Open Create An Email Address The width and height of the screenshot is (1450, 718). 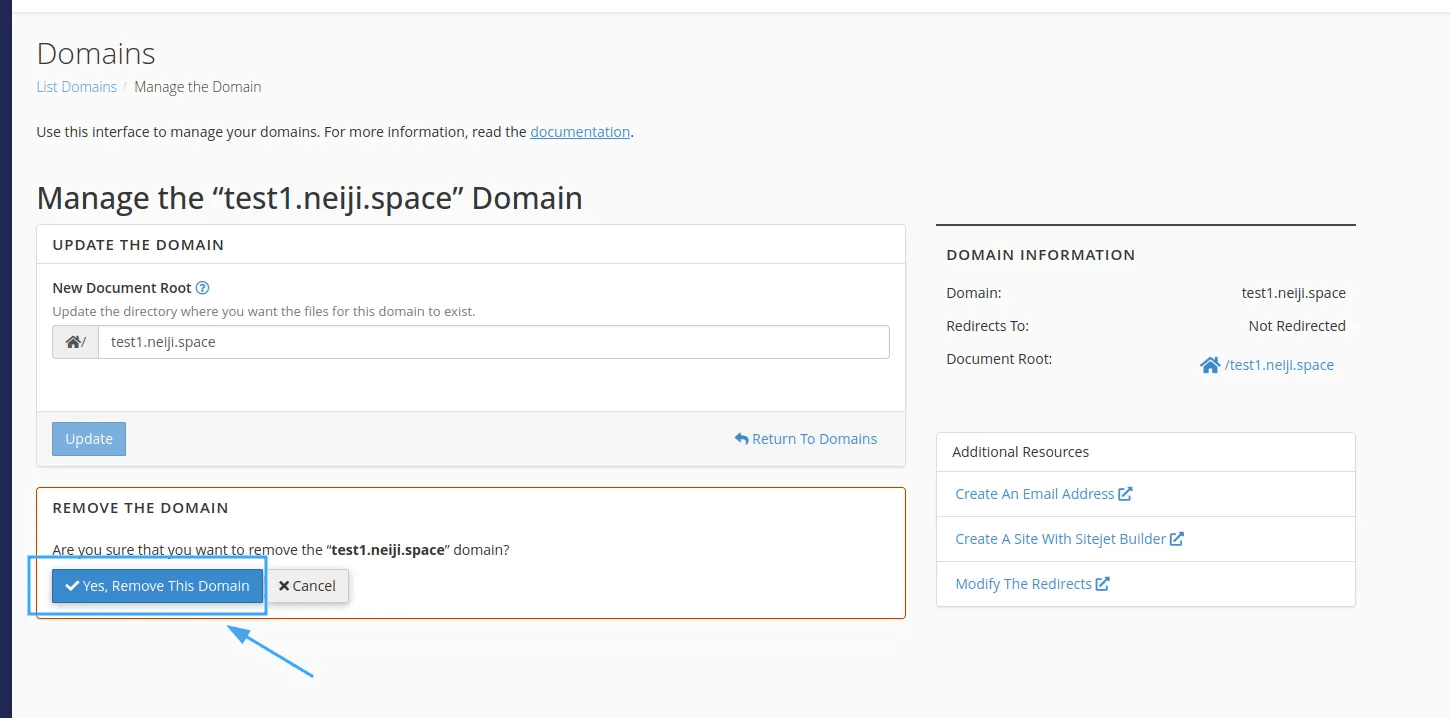[1035, 493]
